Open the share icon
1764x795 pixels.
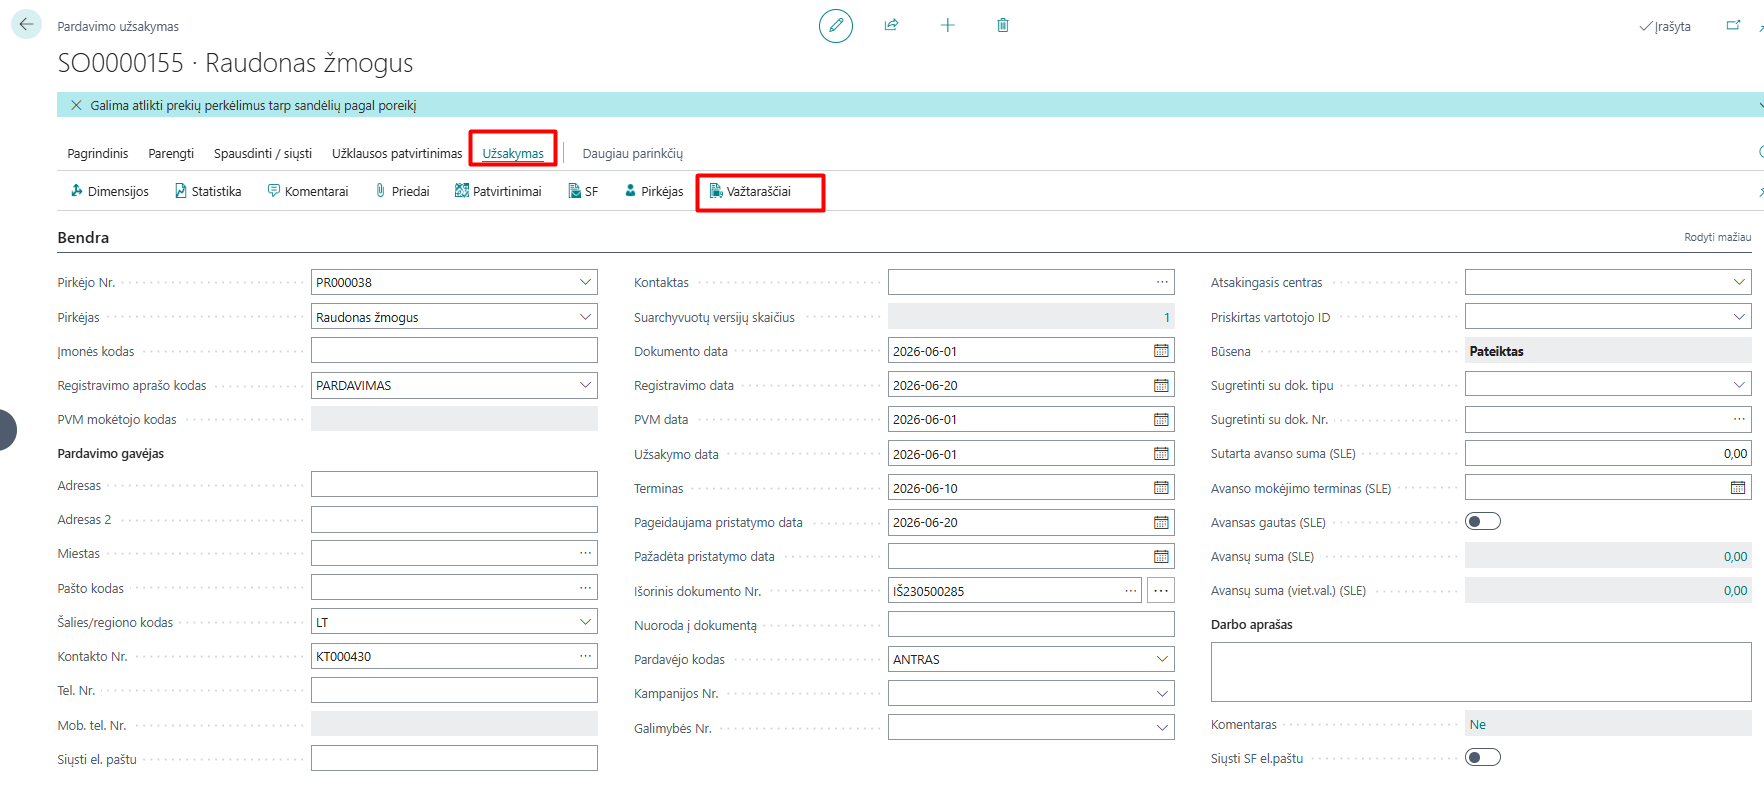(891, 25)
